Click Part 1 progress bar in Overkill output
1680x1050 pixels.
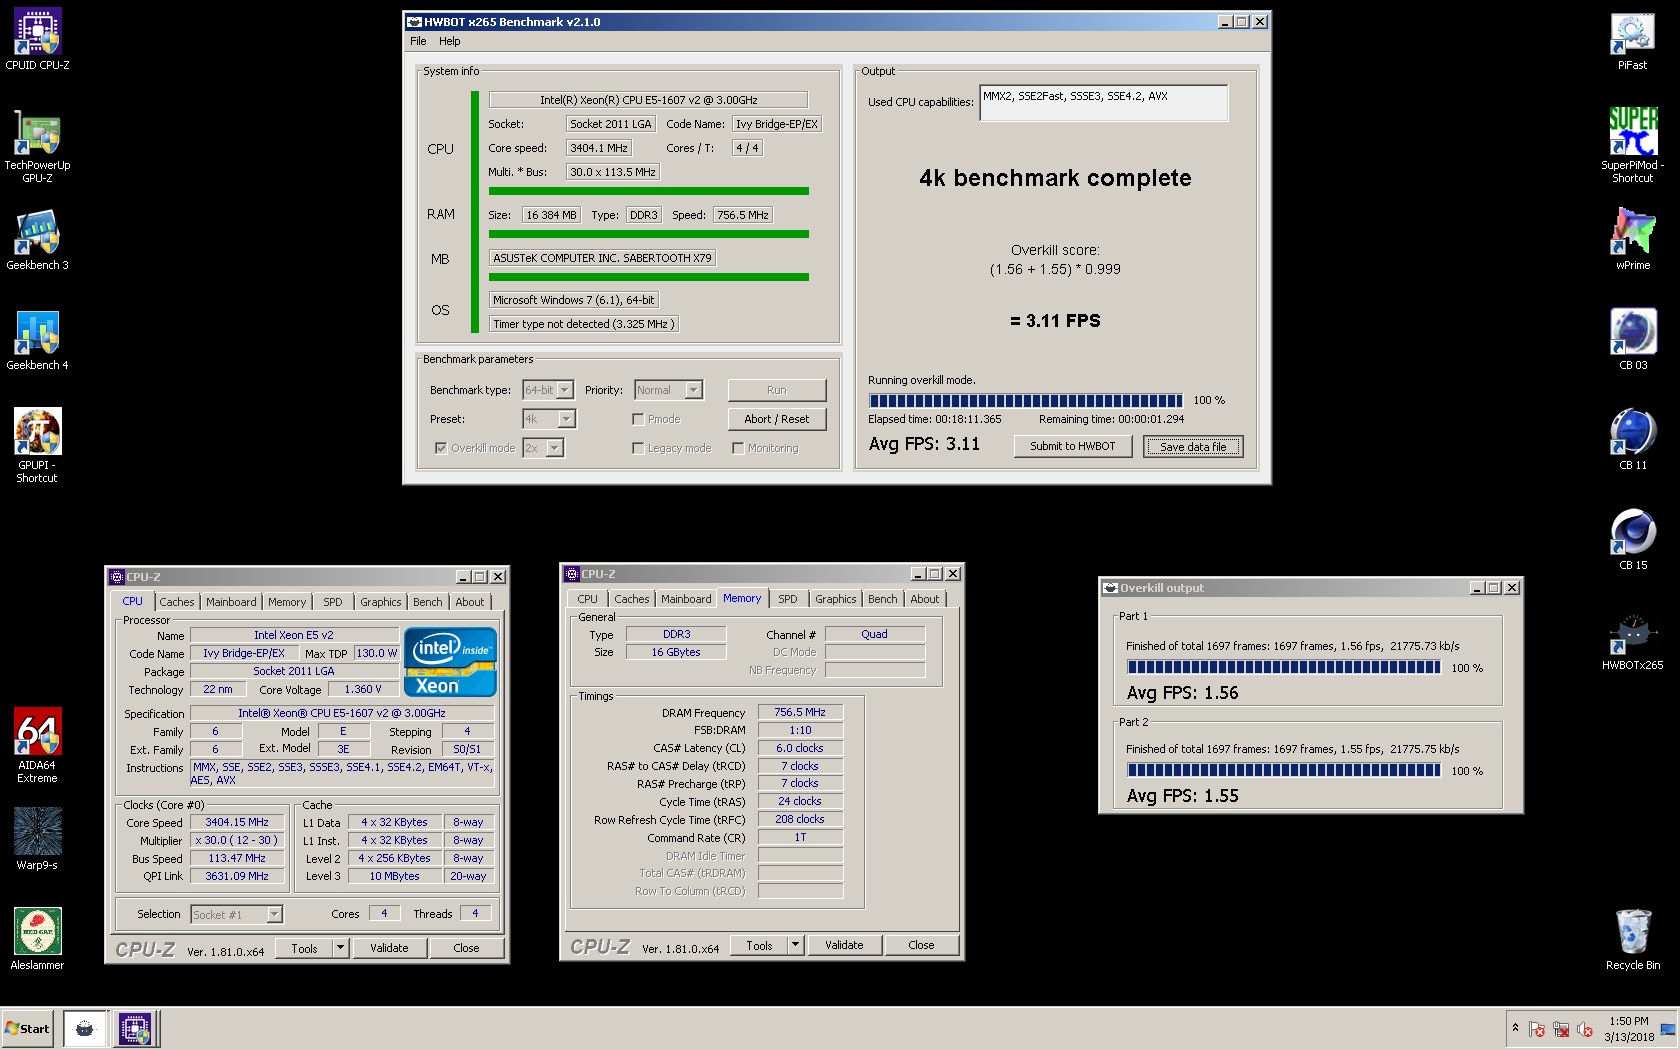[1284, 667]
